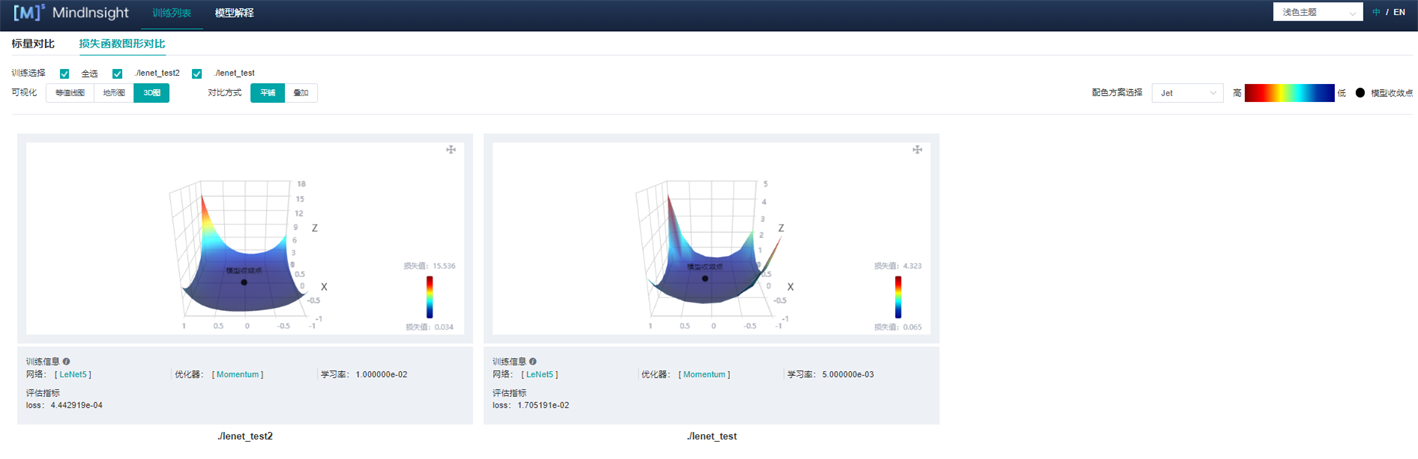Viewport: 1418px width, 459px height.
Task: Click fullscreen icon on lenet_test chart
Action: pos(917,150)
